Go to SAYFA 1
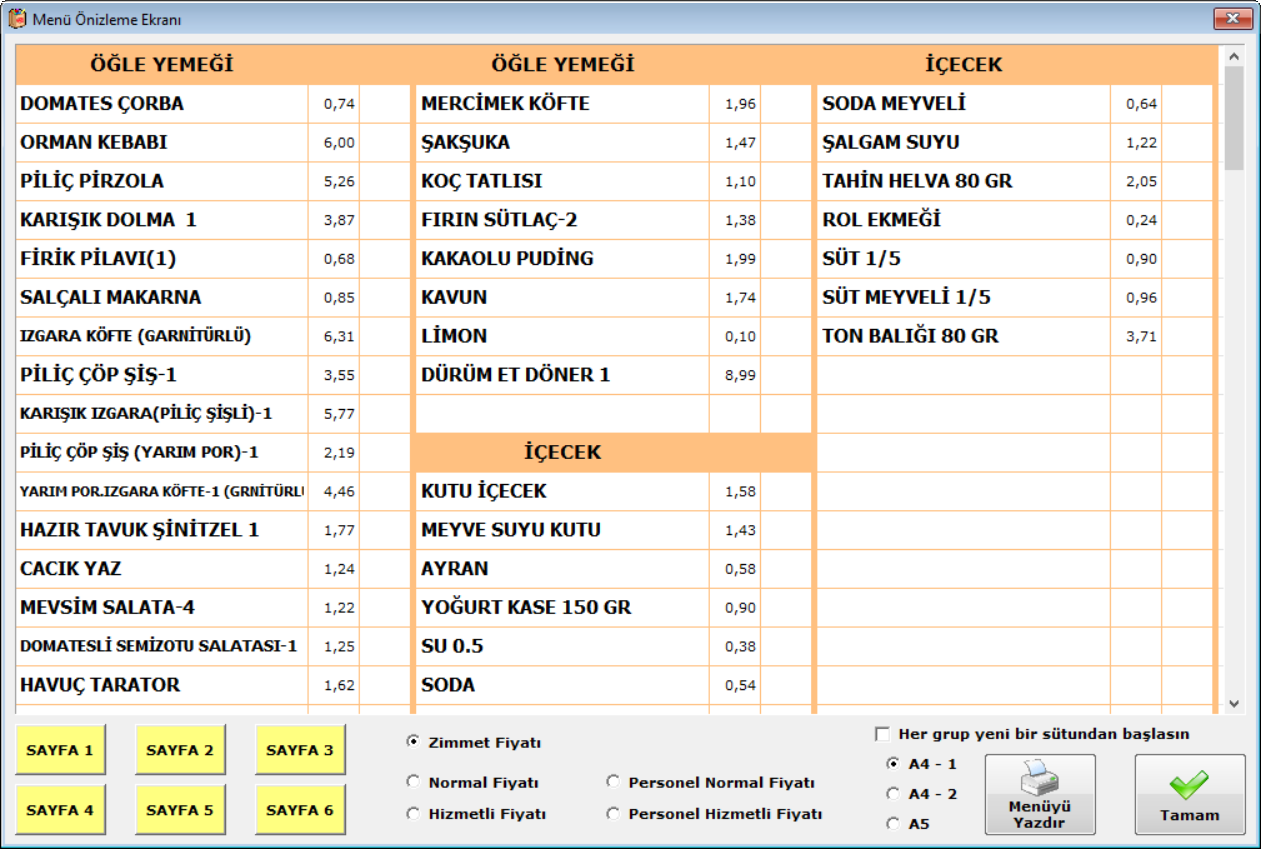1261x849 pixels. pyautogui.click(x=60, y=750)
